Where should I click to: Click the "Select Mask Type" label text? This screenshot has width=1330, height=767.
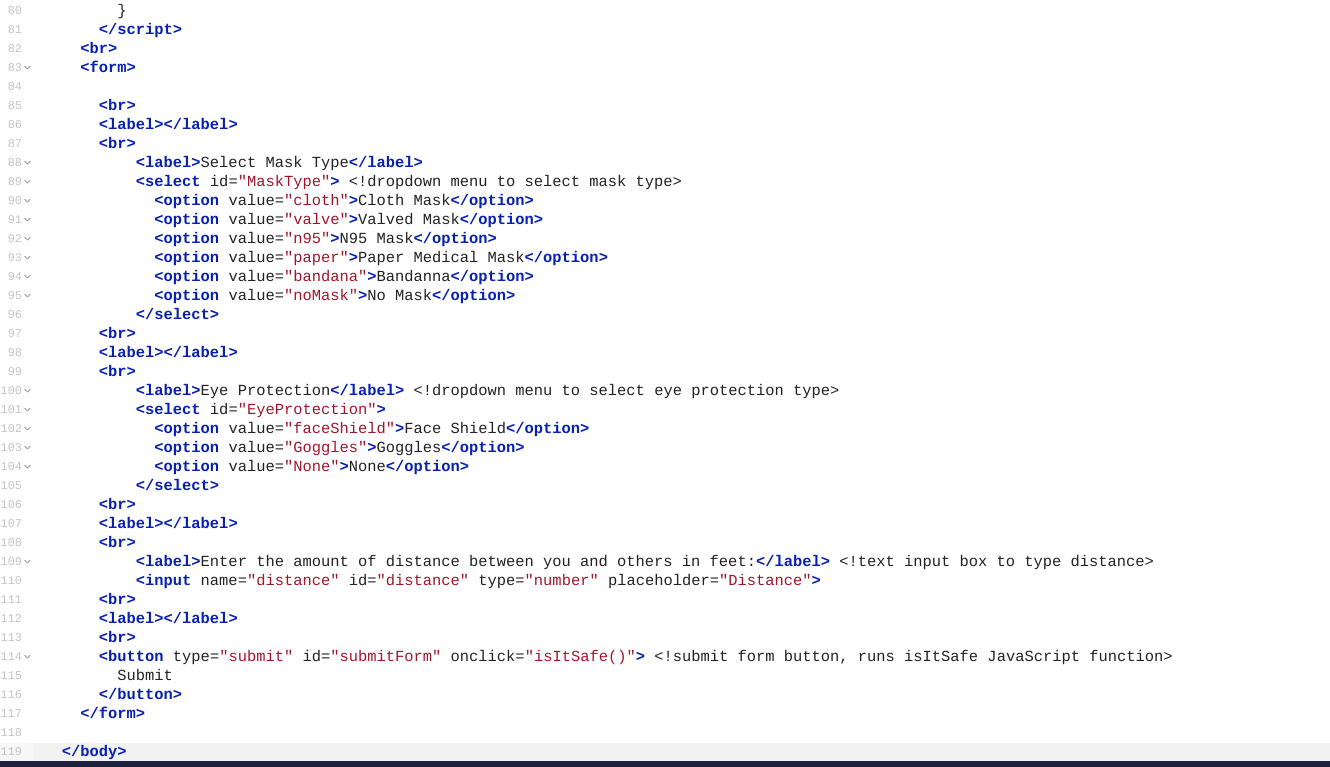(275, 163)
